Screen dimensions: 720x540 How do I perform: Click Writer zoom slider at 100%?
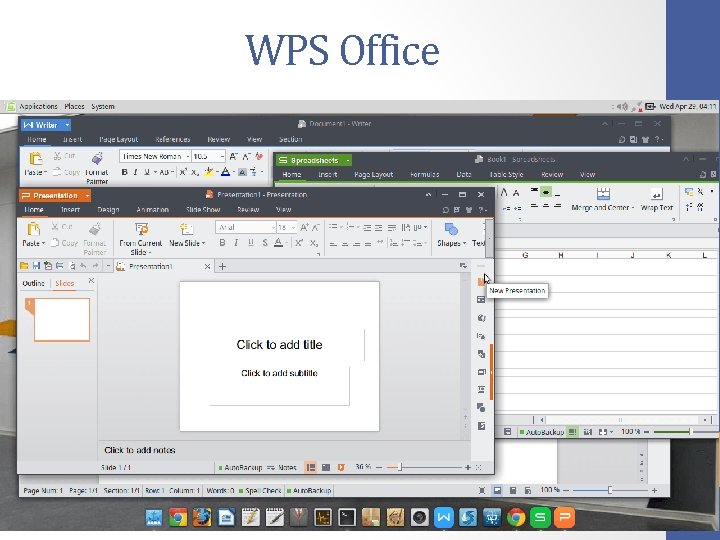610,490
